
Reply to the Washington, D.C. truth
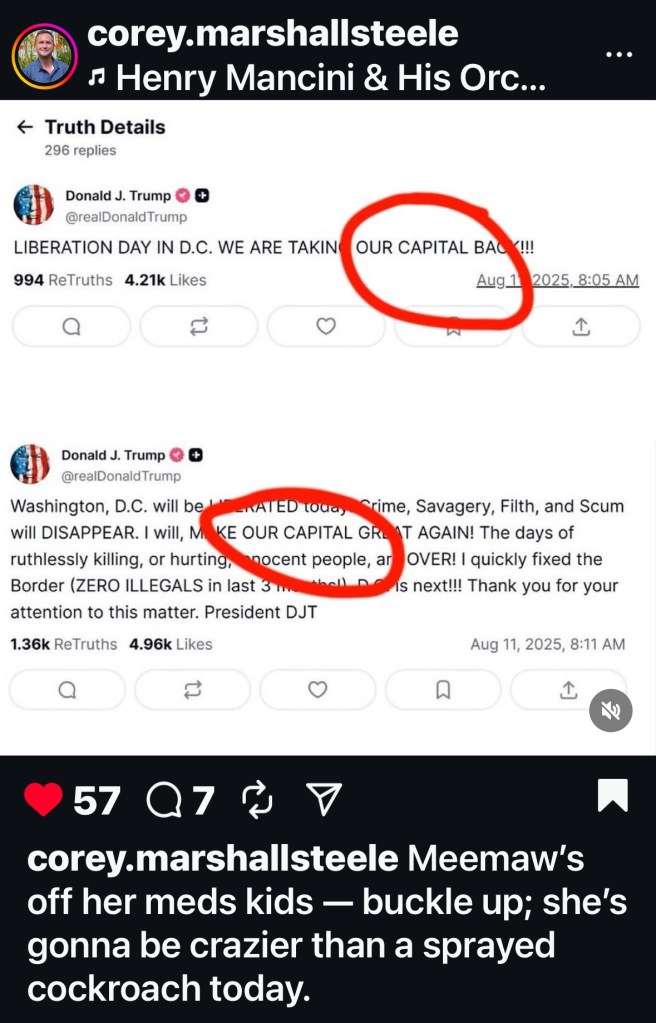click(x=67, y=690)
